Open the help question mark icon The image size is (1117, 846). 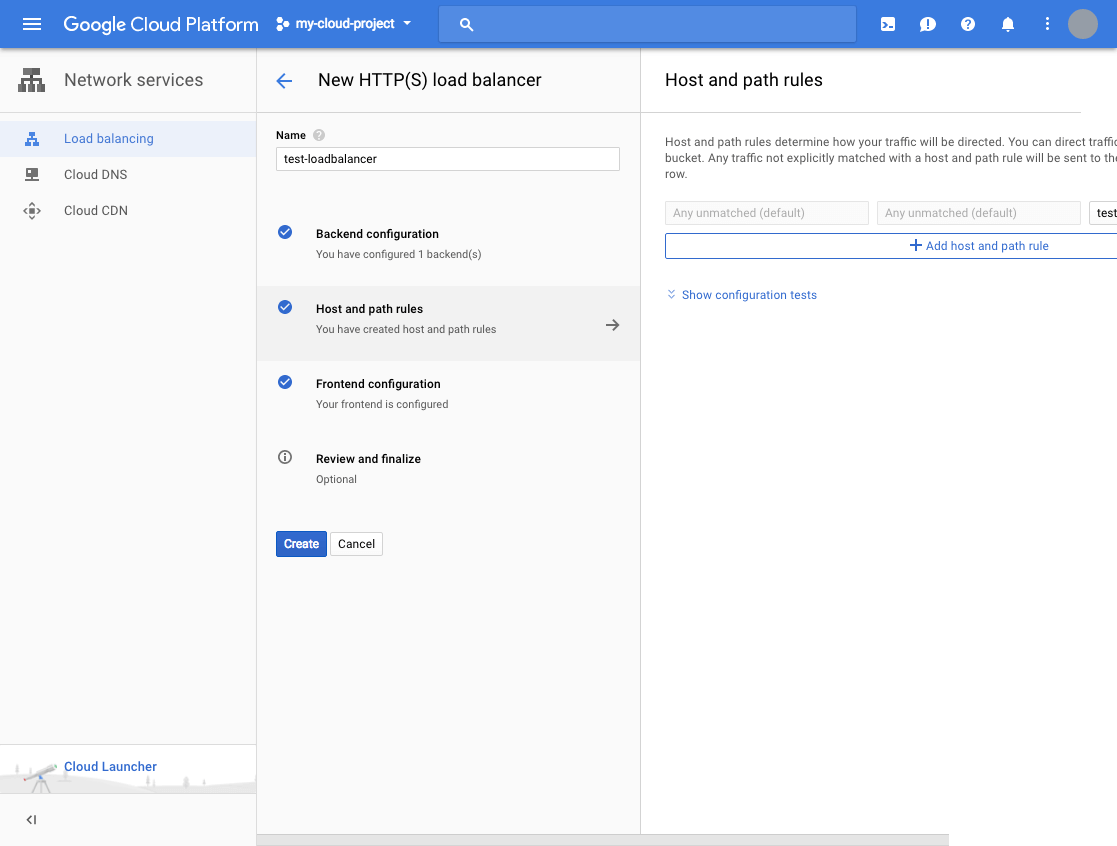[x=967, y=24]
